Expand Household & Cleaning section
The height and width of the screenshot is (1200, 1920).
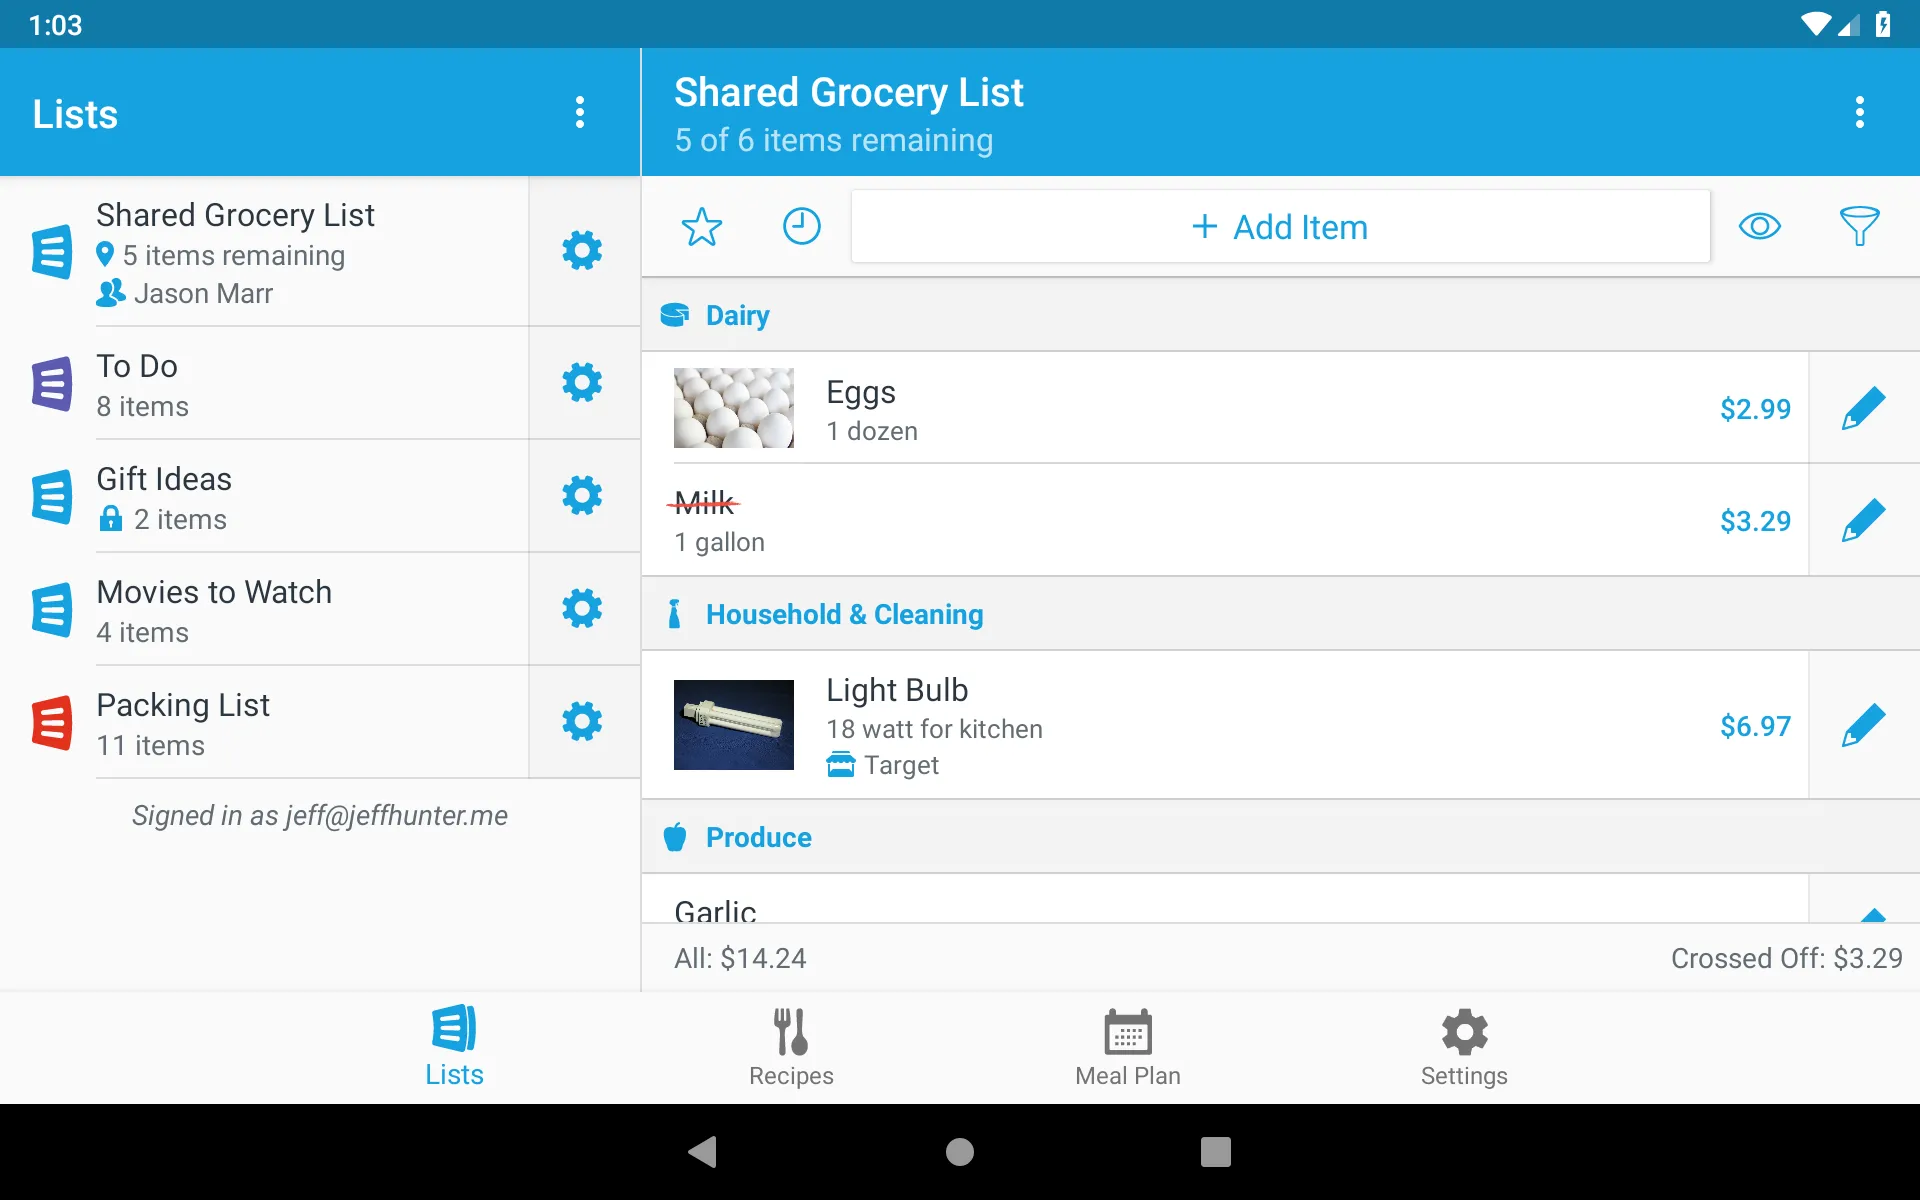[x=843, y=614]
